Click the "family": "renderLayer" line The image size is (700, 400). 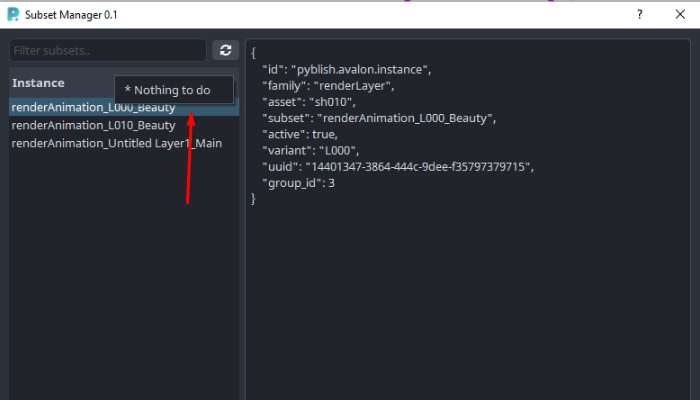pyautogui.click(x=328, y=86)
